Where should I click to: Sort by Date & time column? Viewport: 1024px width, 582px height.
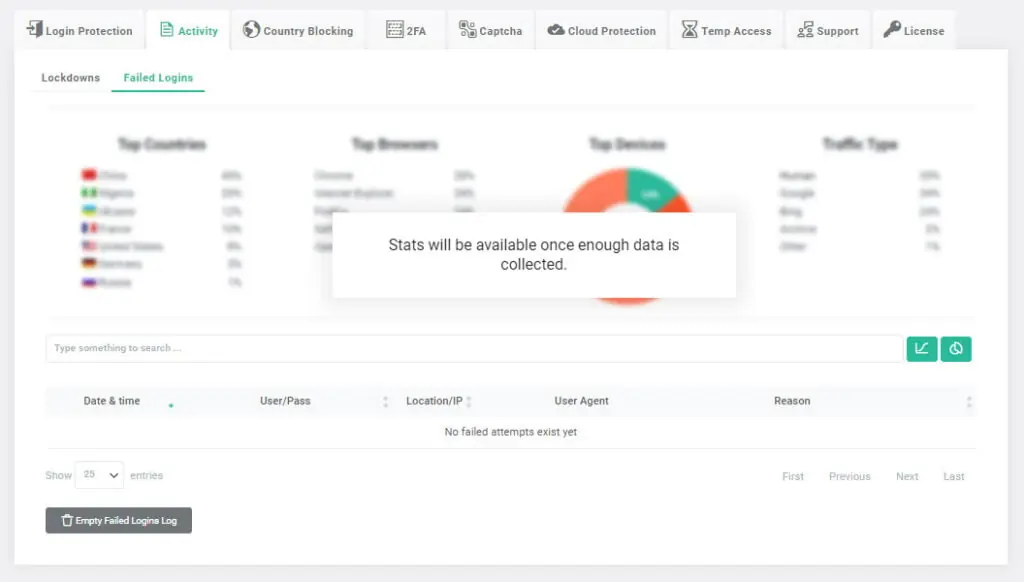coord(112,401)
